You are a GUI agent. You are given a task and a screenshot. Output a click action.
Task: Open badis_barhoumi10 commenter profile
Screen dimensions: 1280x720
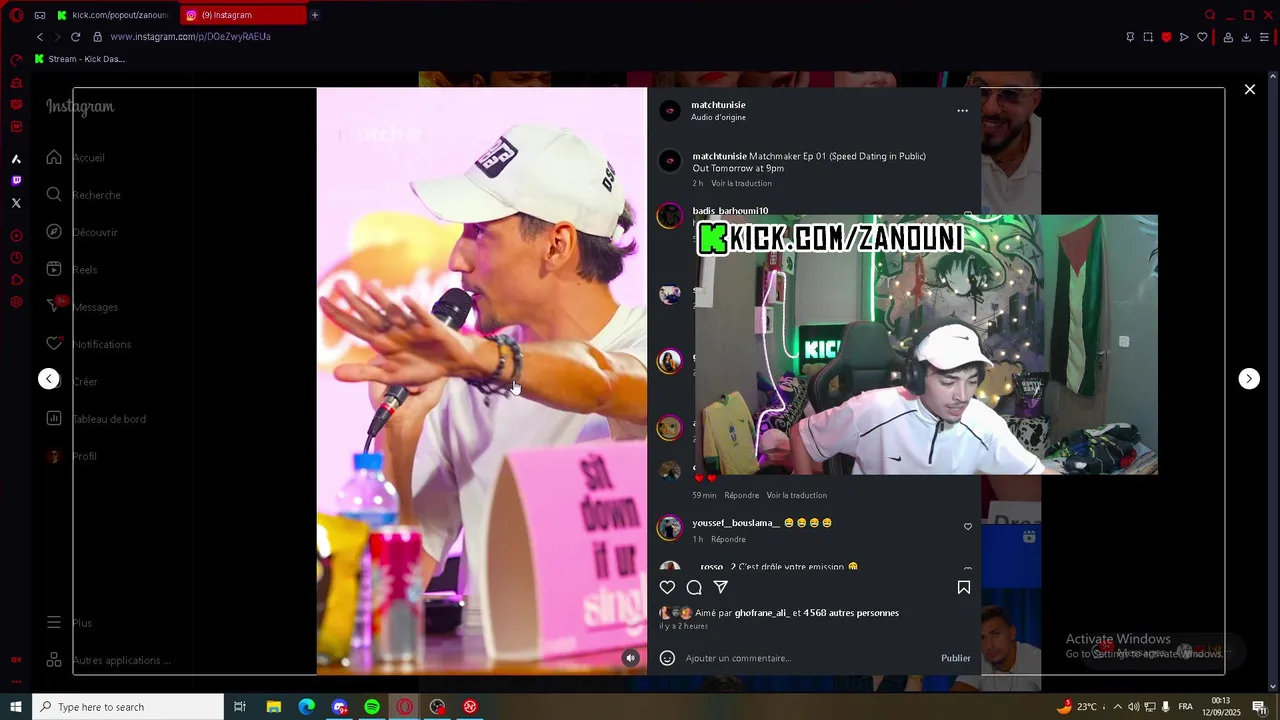730,211
